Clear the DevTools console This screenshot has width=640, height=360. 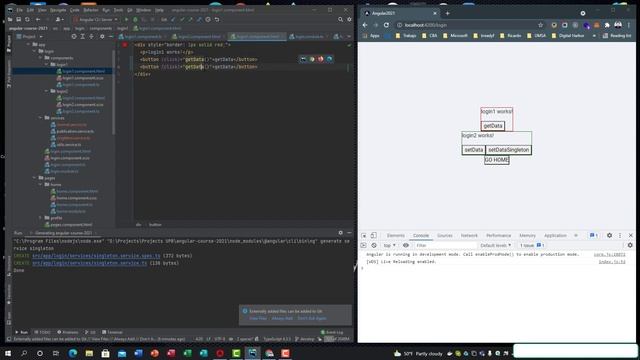coord(374,245)
